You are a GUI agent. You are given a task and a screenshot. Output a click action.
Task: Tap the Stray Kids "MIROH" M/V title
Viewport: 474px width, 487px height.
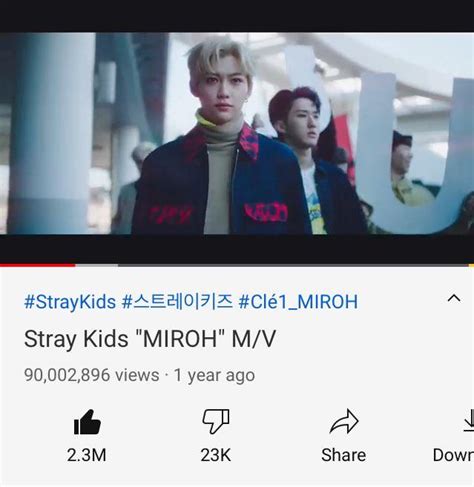coord(150,339)
